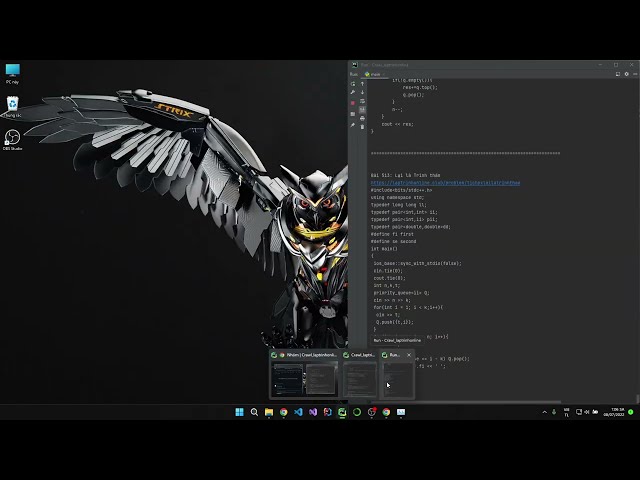Image resolution: width=640 pixels, height=480 pixels.
Task: Open the IntelliJ IDEA taskbar icon
Action: (x=328, y=412)
